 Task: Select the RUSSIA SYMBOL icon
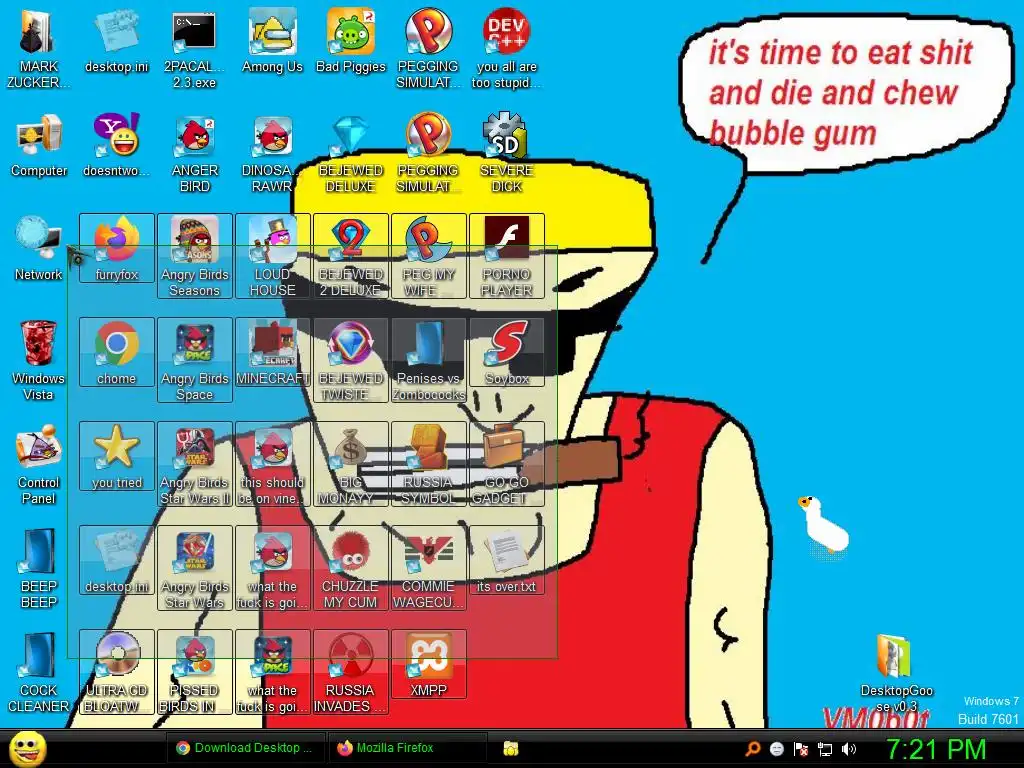coord(428,464)
